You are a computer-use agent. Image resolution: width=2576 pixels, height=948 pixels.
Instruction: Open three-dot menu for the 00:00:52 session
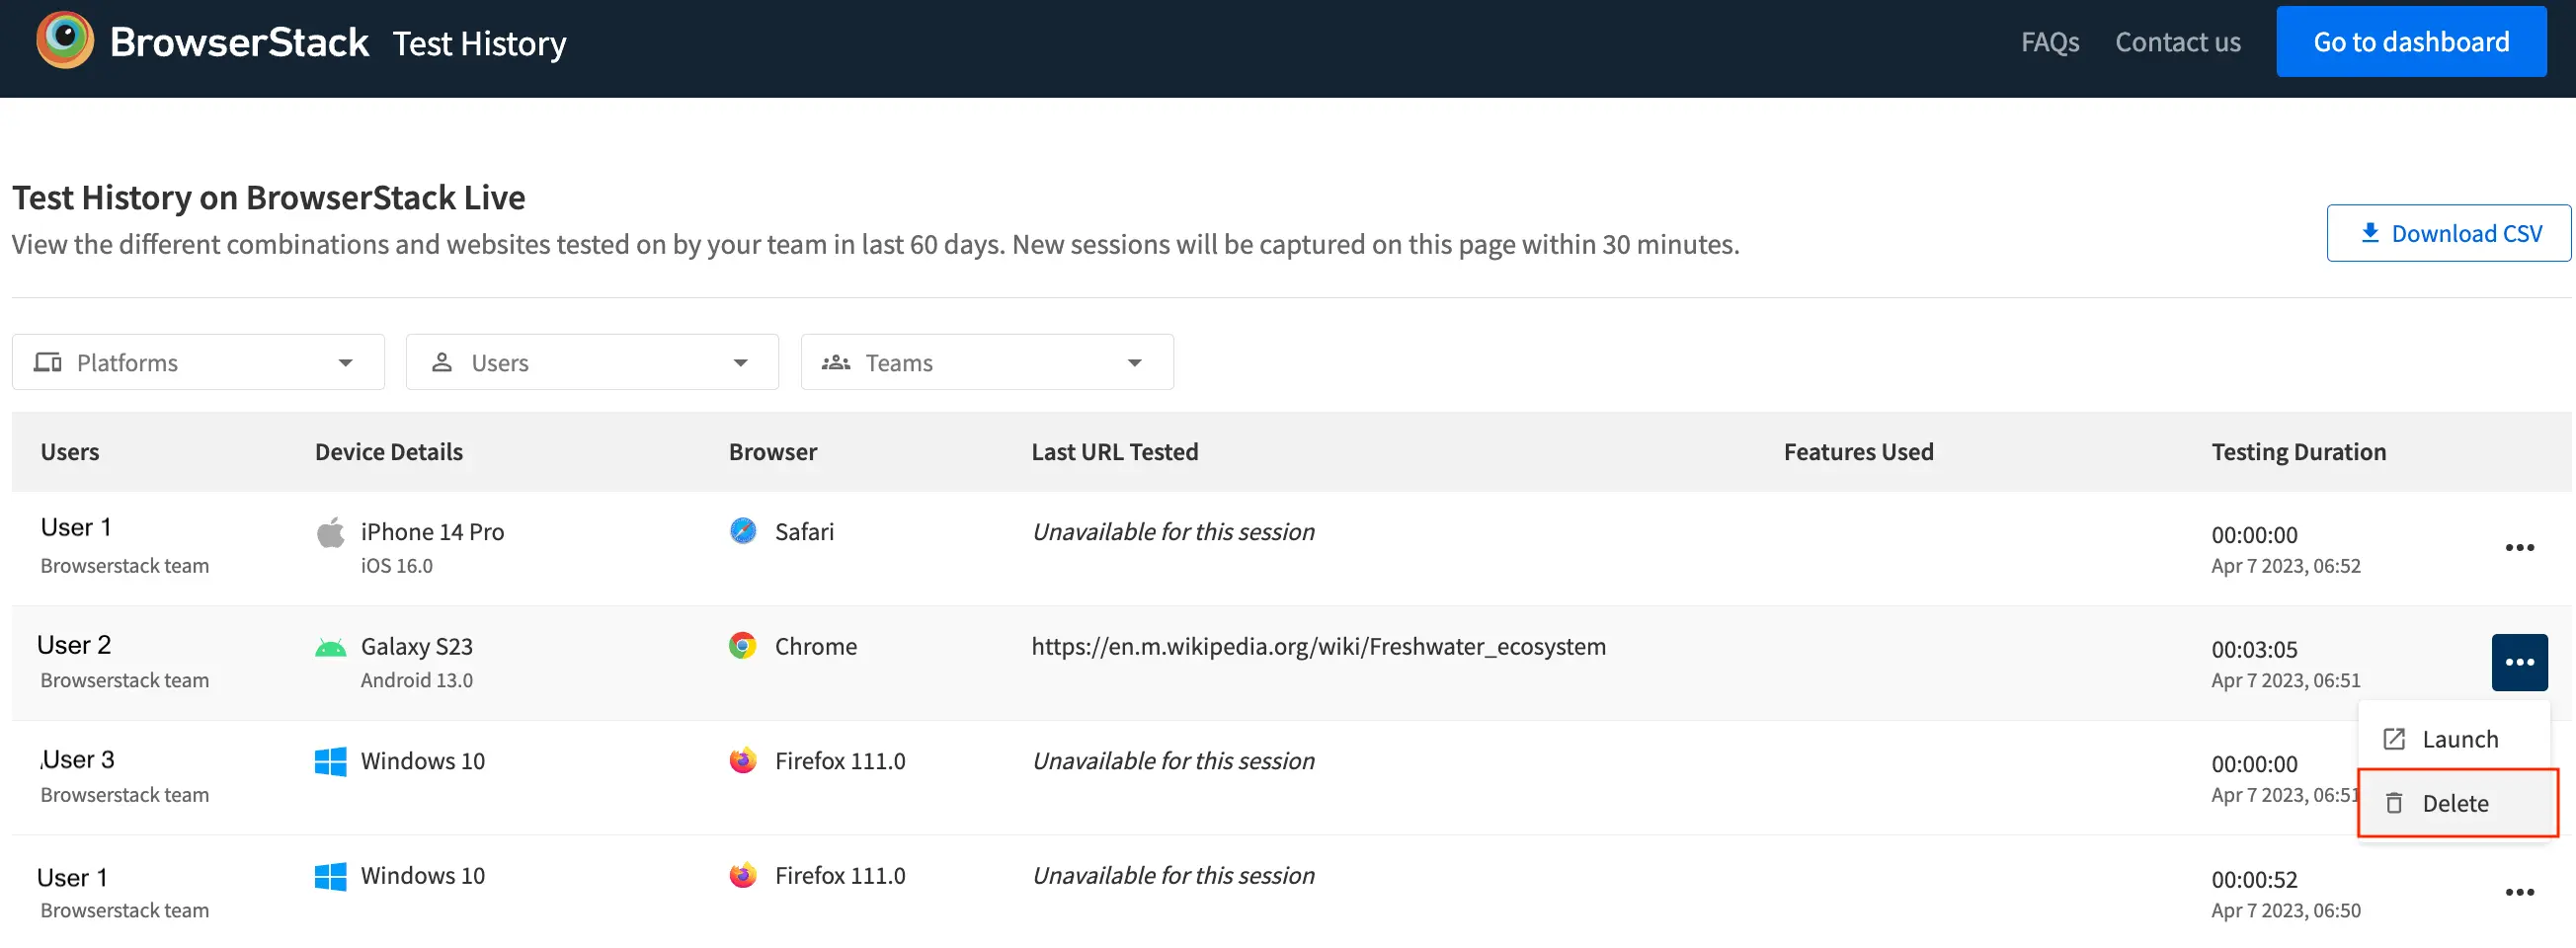[x=2518, y=892]
